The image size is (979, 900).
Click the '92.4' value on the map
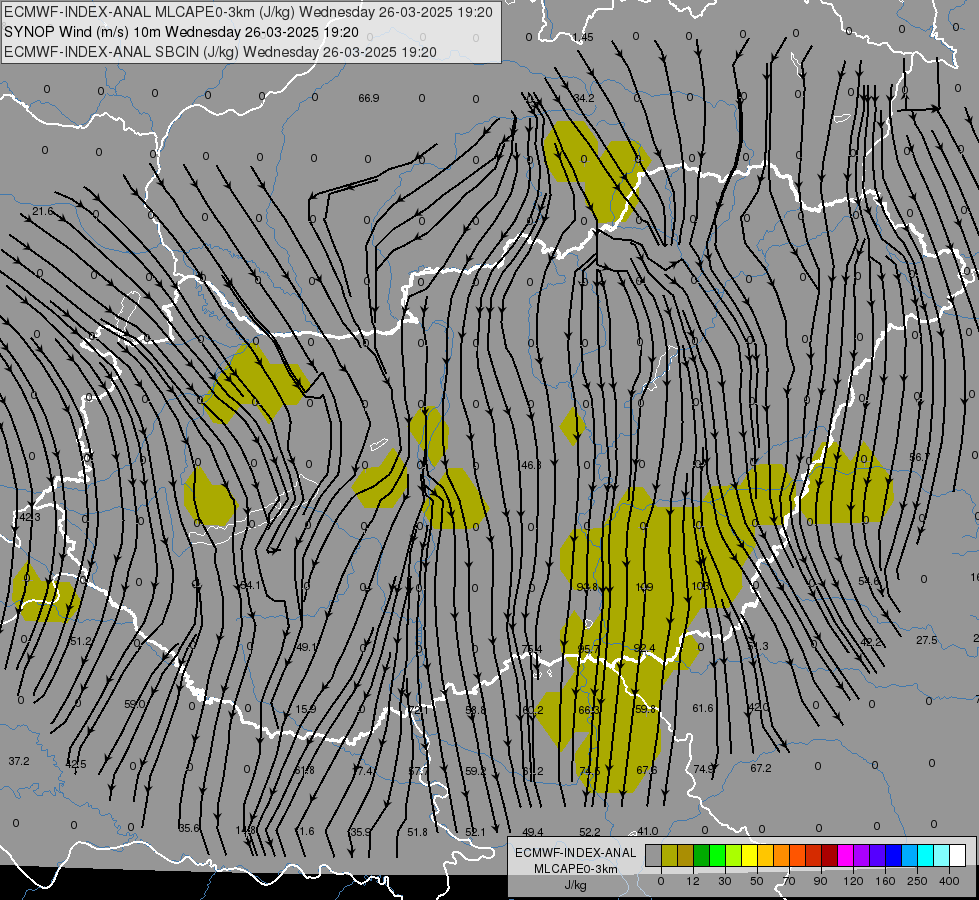coord(644,648)
